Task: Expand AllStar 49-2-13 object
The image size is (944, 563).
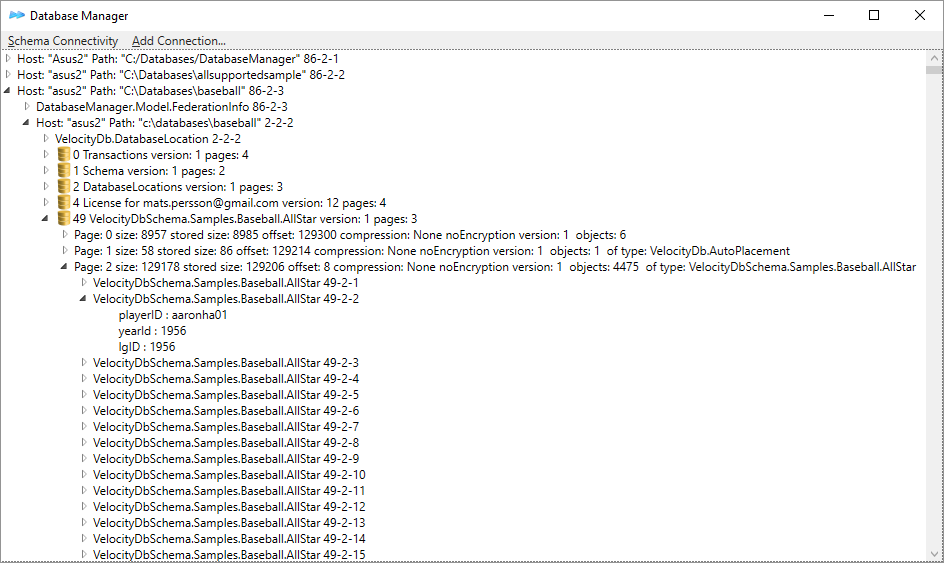Action: (x=84, y=523)
